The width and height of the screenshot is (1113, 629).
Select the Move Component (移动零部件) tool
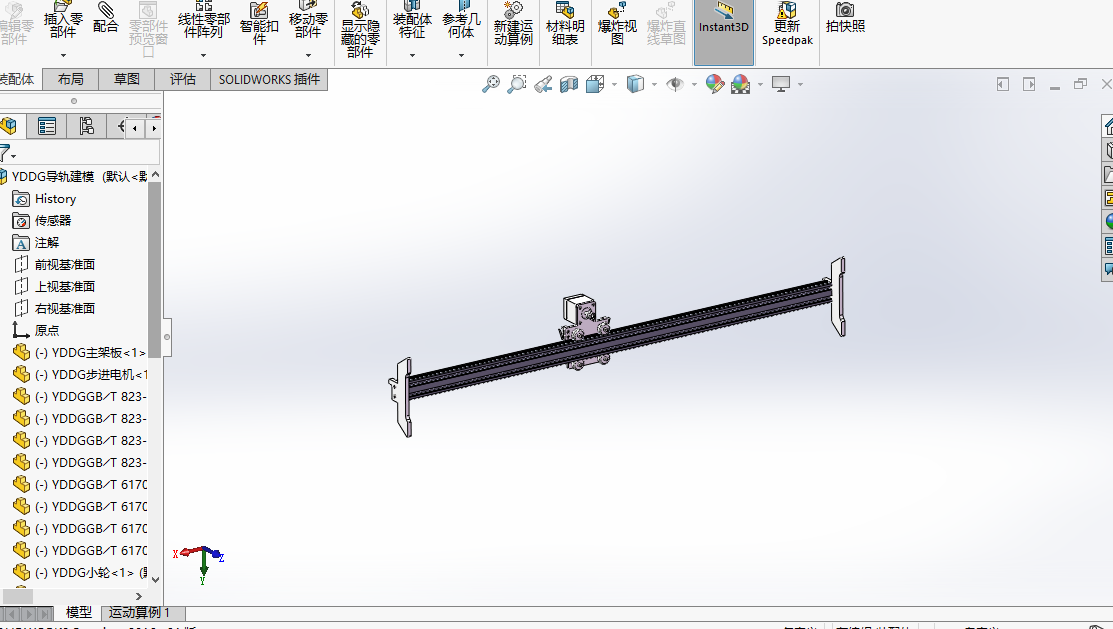point(308,21)
